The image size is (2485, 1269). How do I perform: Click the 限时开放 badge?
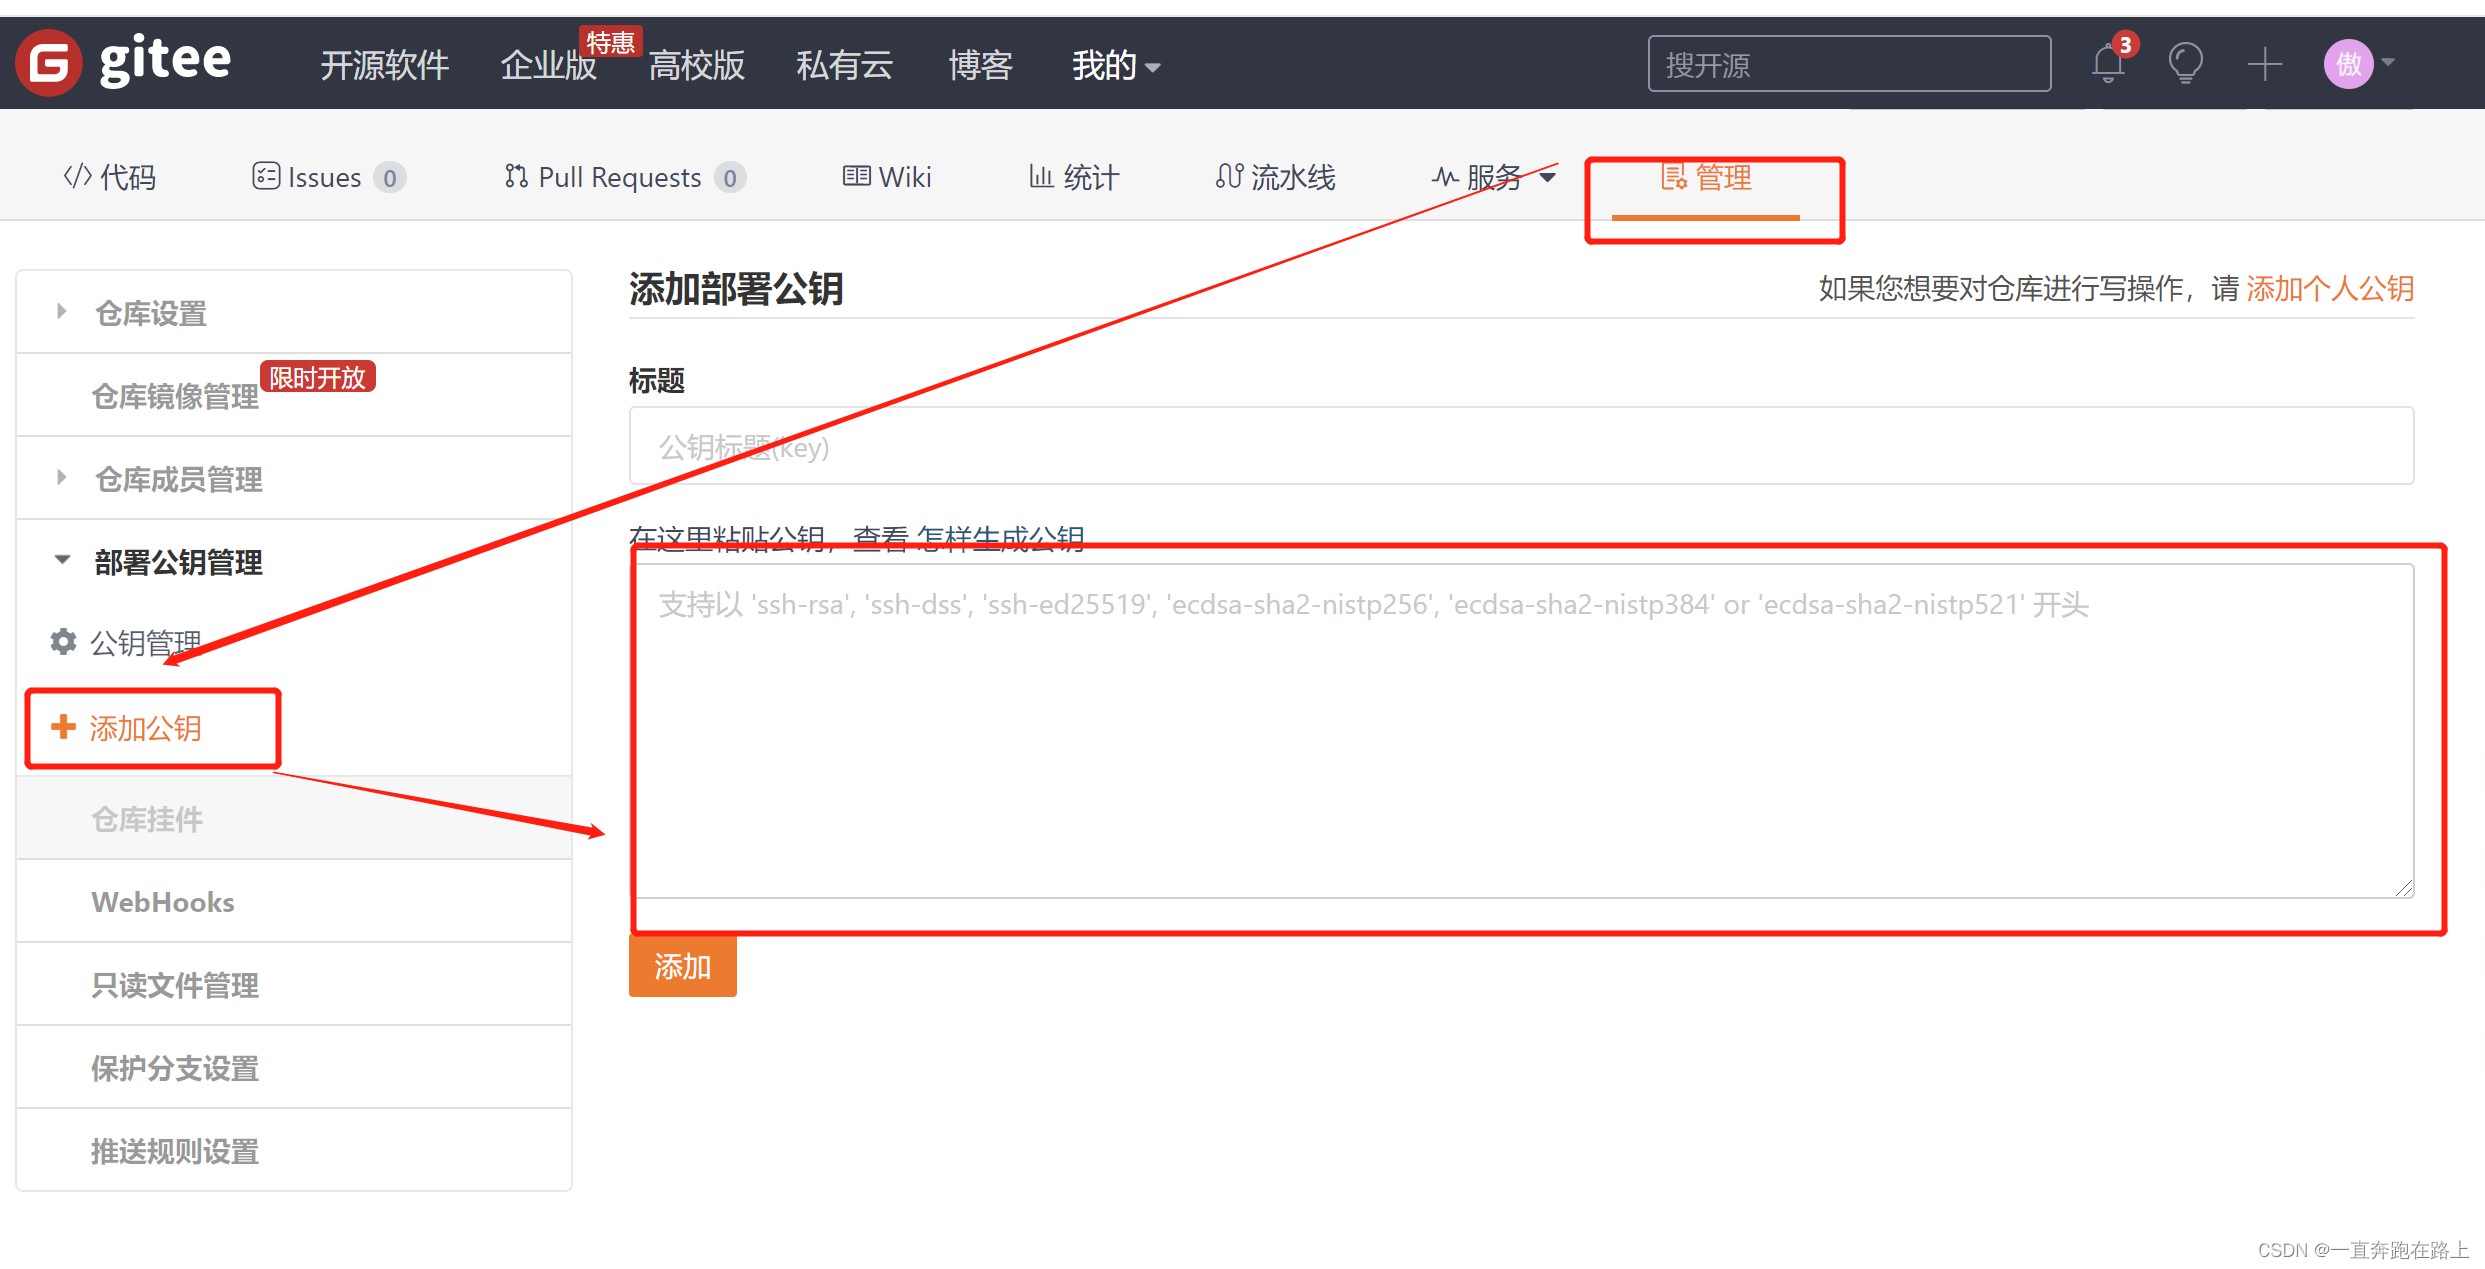pos(318,377)
